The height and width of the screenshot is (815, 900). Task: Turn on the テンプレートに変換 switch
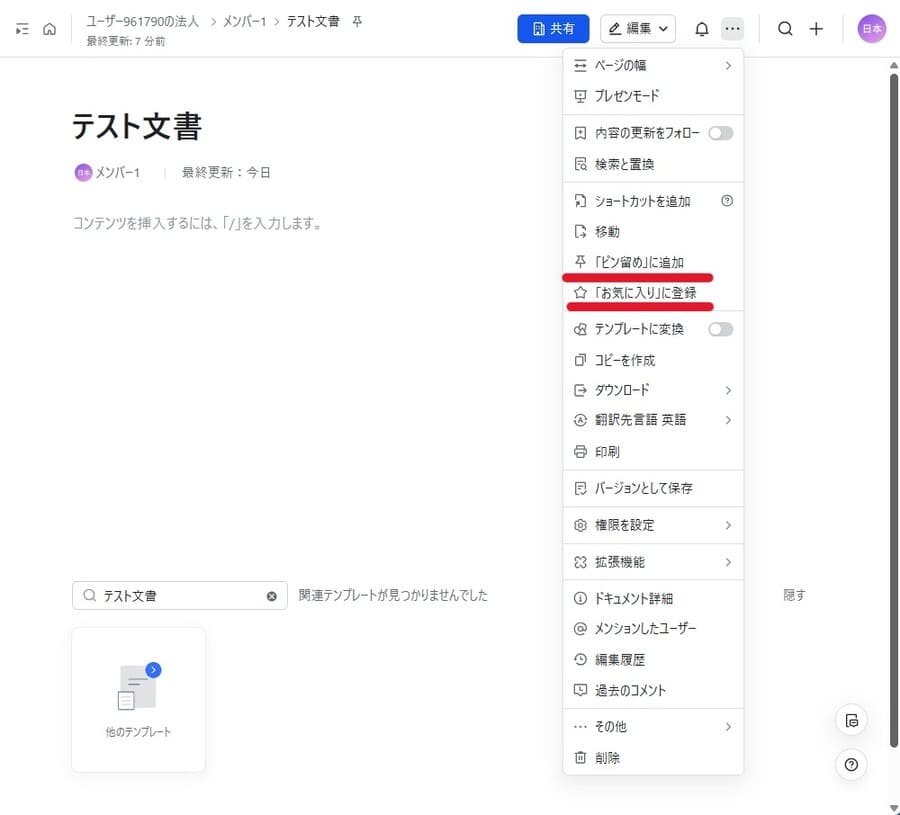coord(720,328)
